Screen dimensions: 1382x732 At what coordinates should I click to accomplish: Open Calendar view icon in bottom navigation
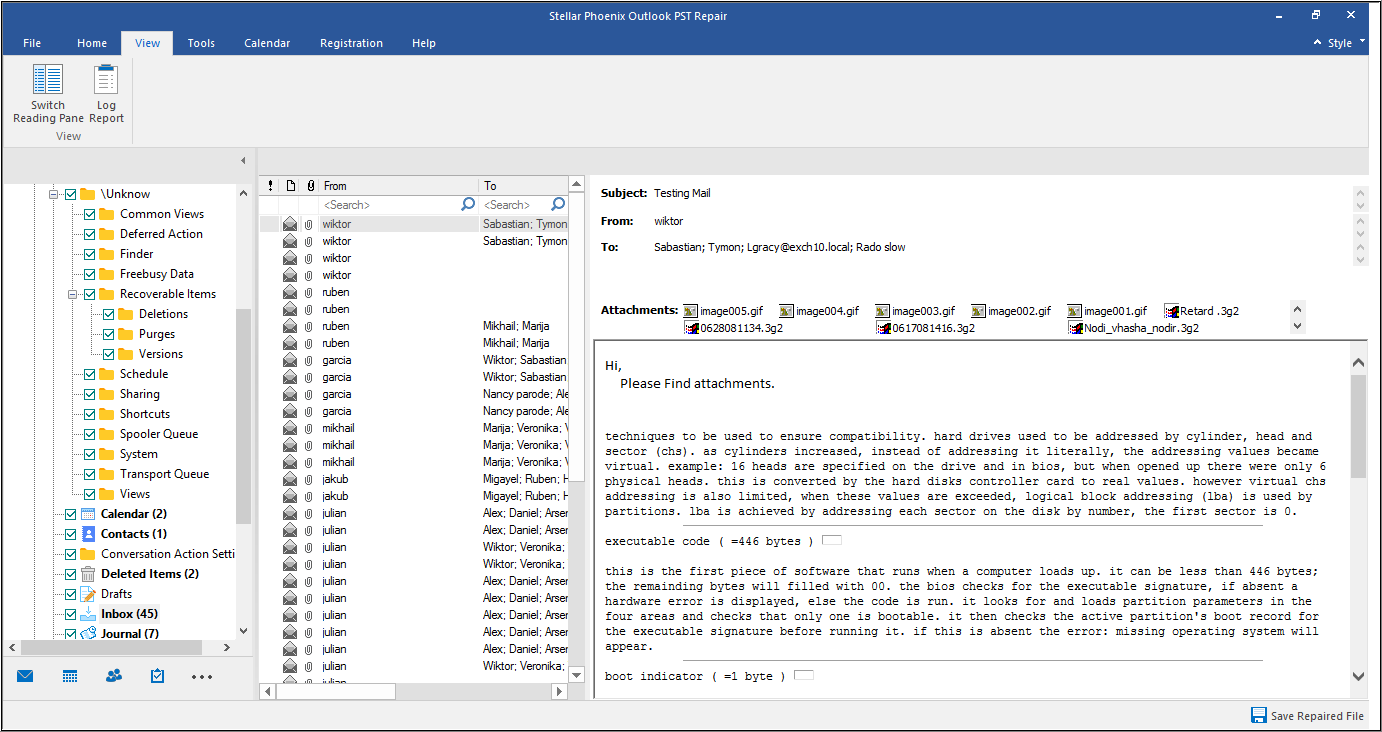pos(70,676)
